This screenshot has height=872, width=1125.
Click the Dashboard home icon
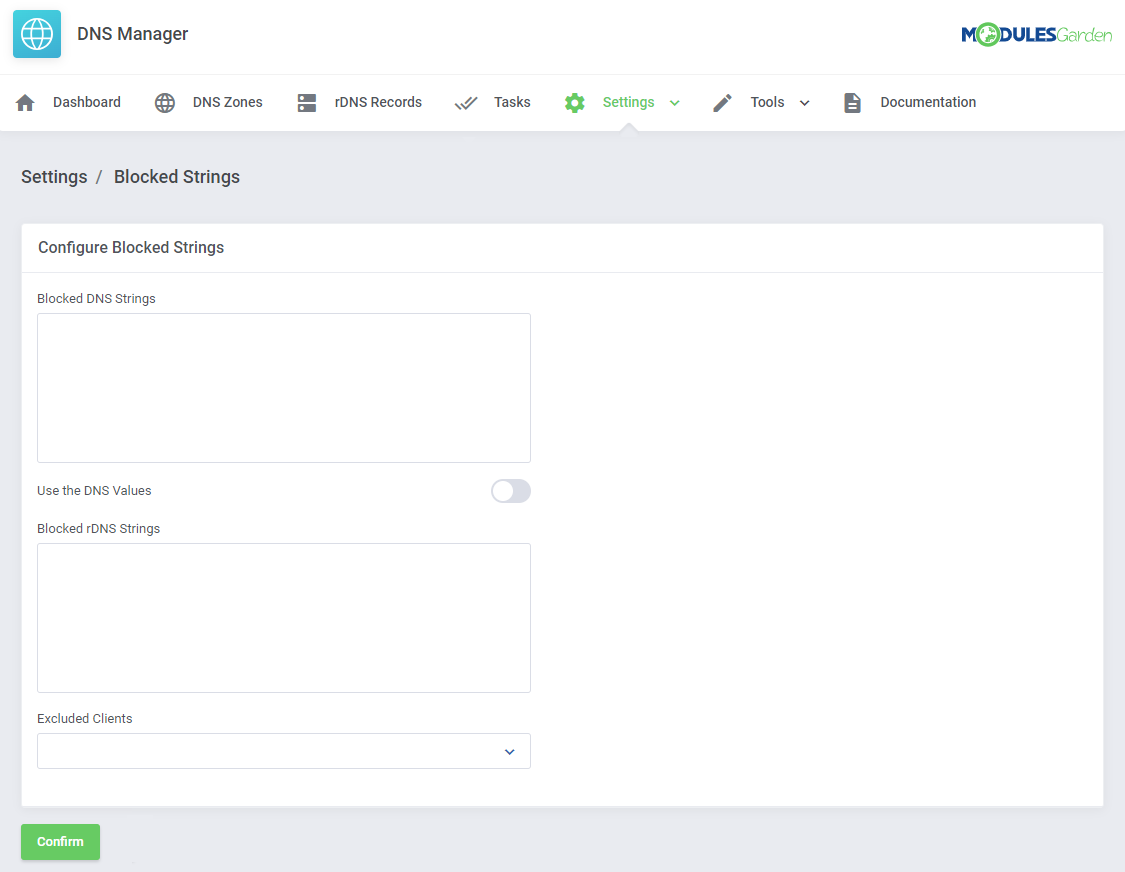tap(25, 103)
